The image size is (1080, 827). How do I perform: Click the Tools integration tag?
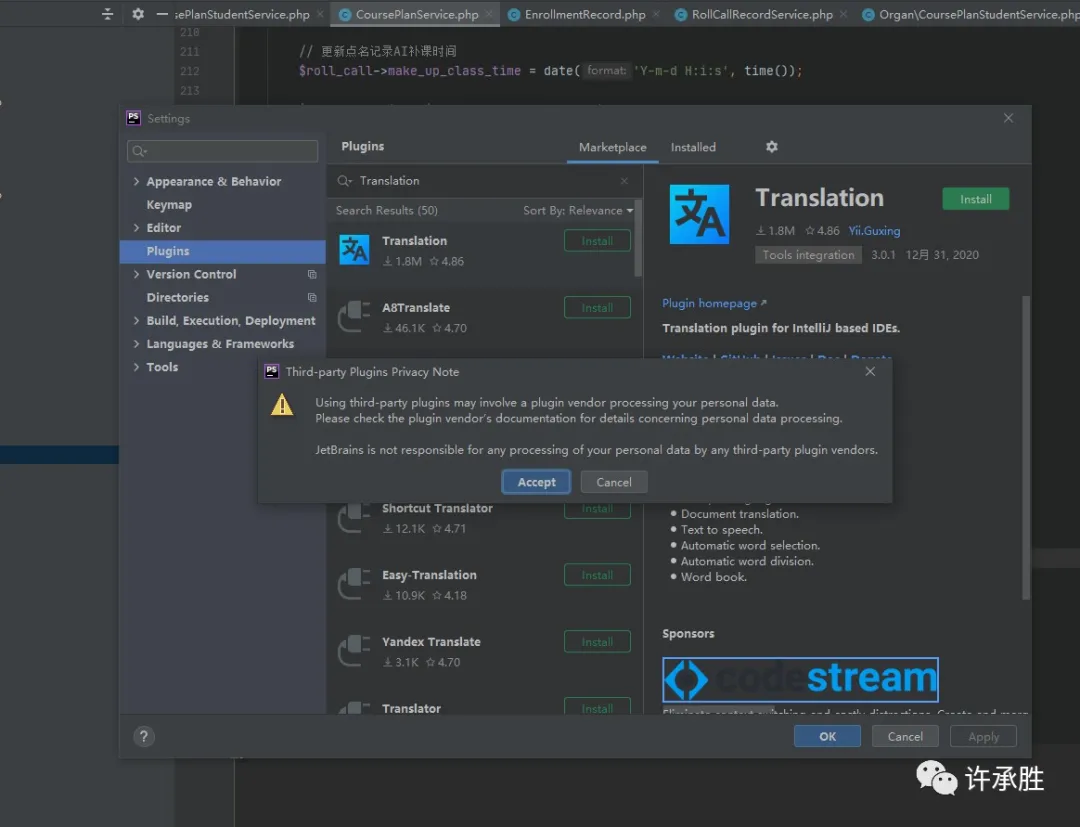(x=808, y=255)
